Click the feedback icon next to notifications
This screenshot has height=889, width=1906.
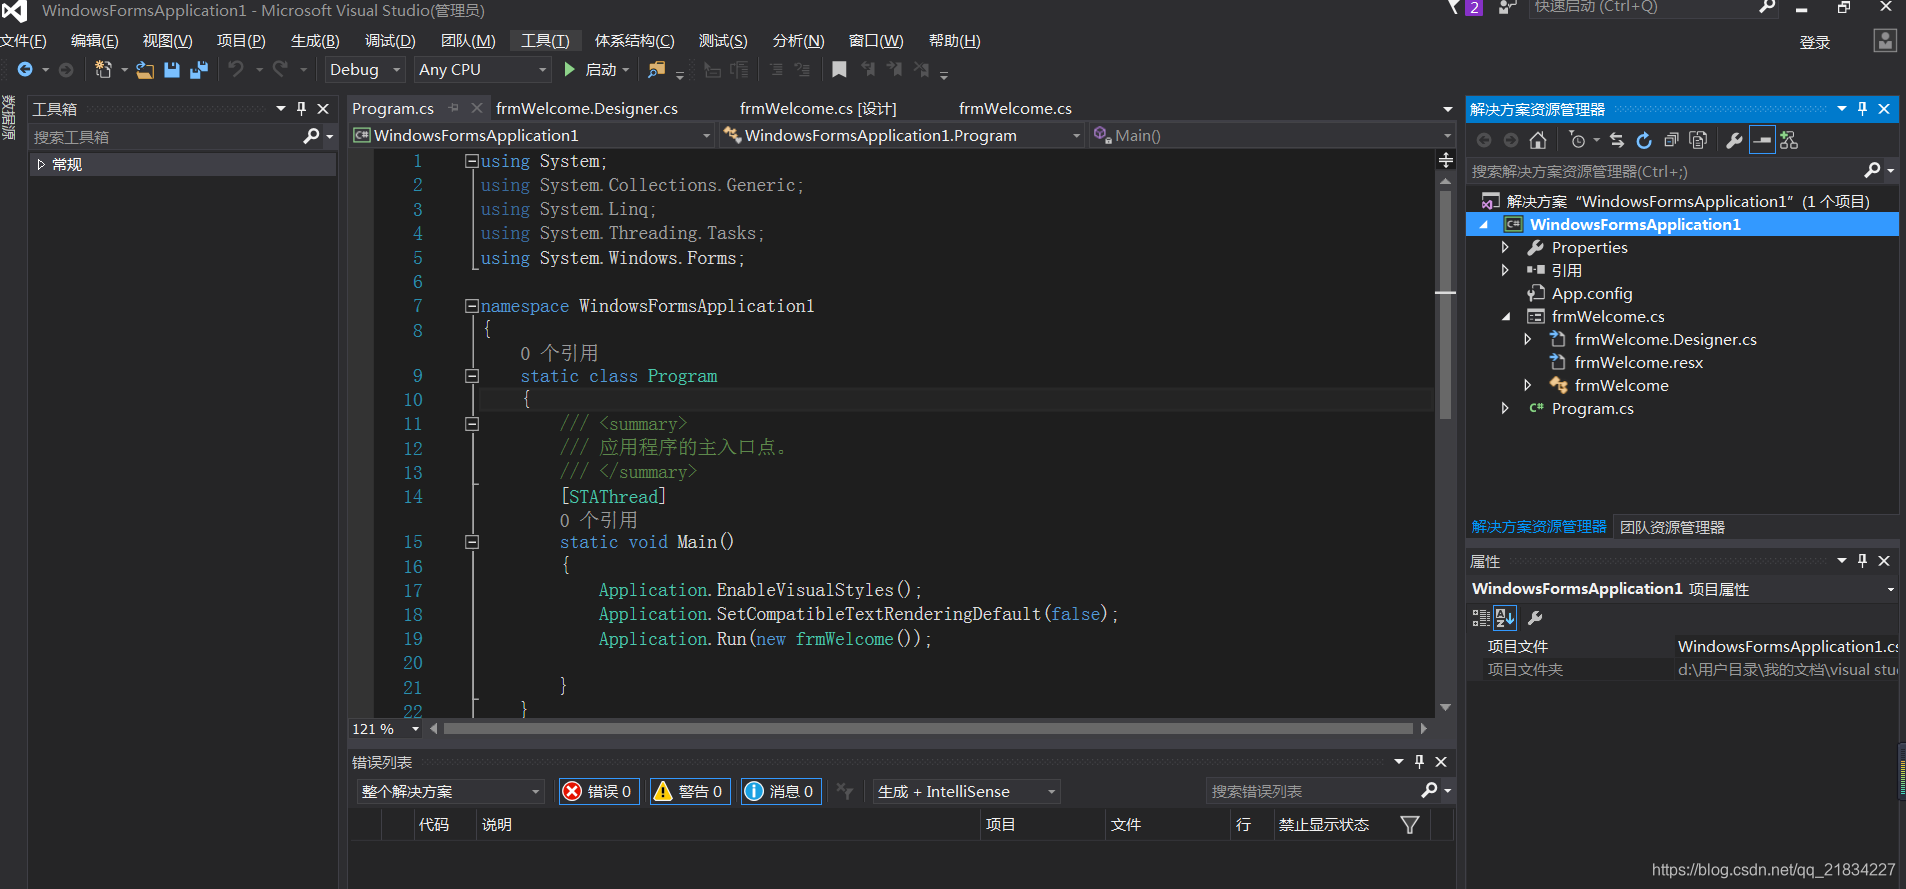[1508, 7]
